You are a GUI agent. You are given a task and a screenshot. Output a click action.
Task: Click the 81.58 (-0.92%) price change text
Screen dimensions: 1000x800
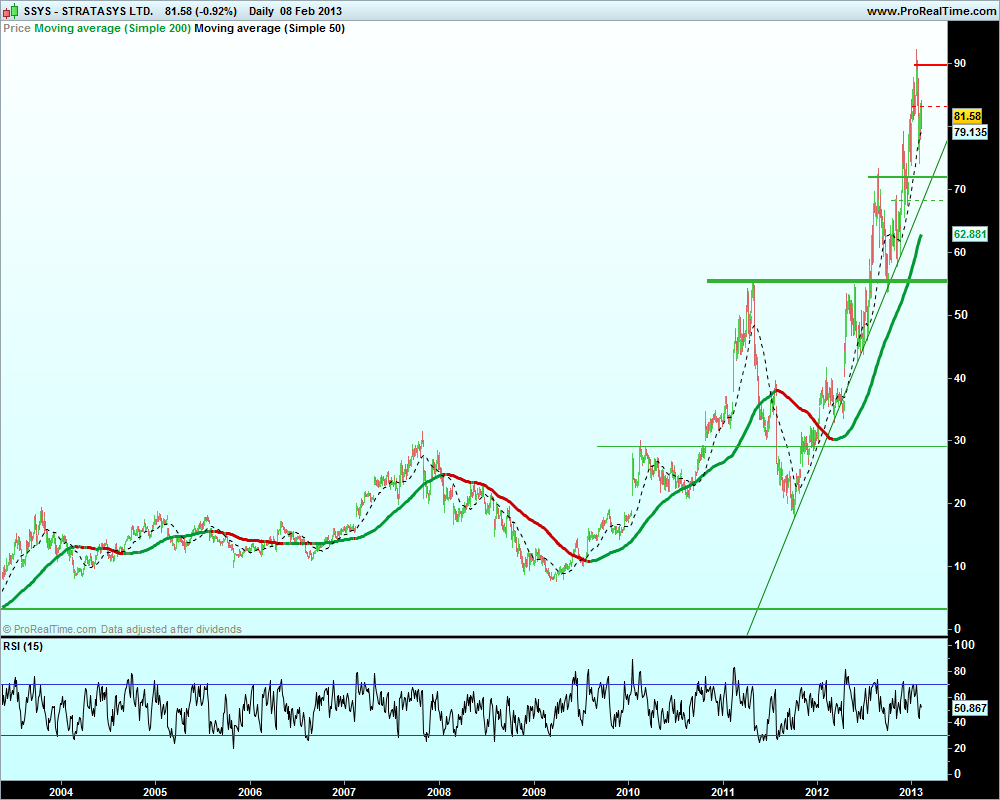(201, 11)
